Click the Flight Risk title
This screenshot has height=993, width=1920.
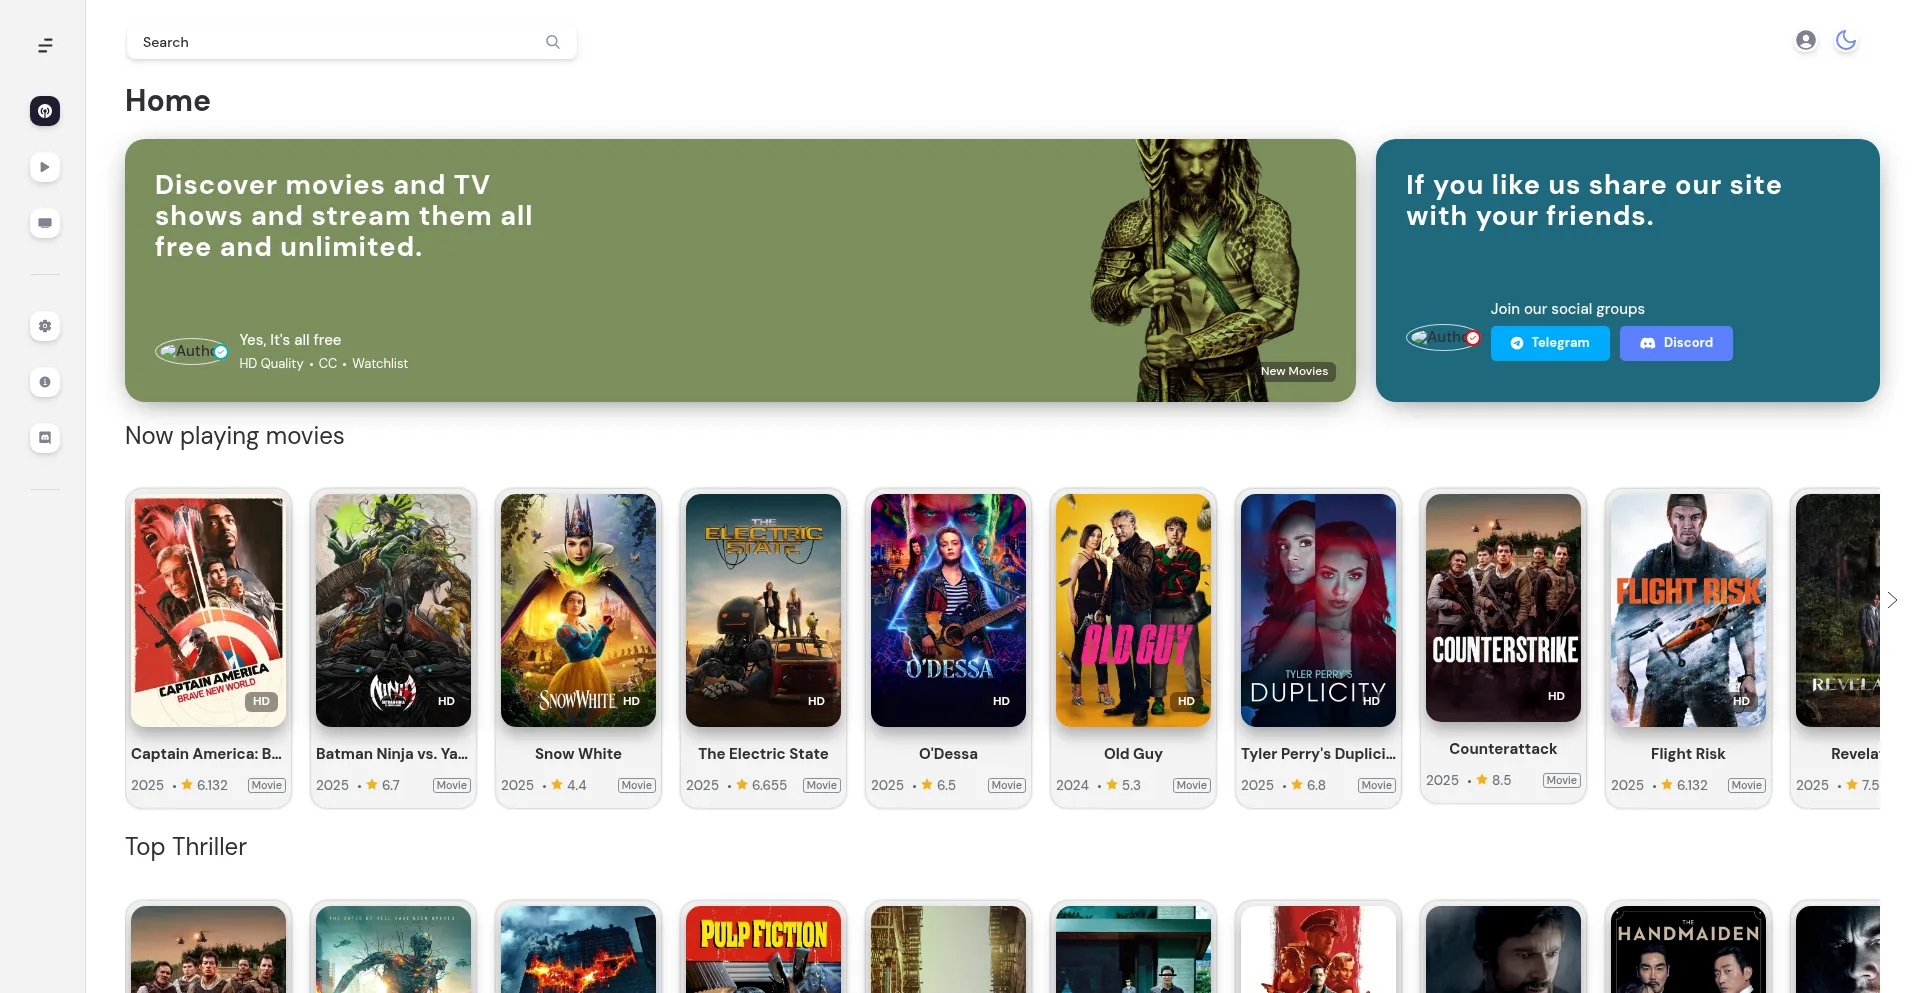pyautogui.click(x=1688, y=754)
